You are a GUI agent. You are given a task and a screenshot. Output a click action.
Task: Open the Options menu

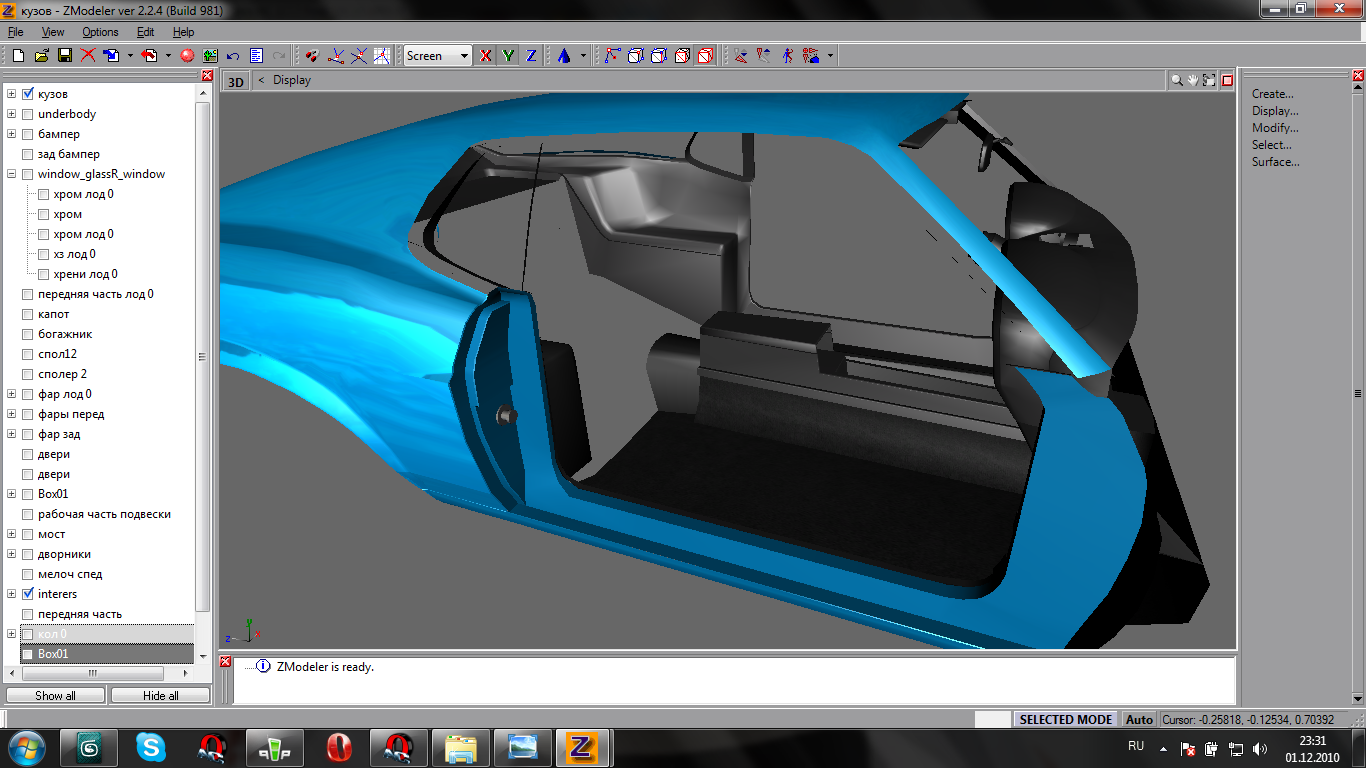click(100, 32)
